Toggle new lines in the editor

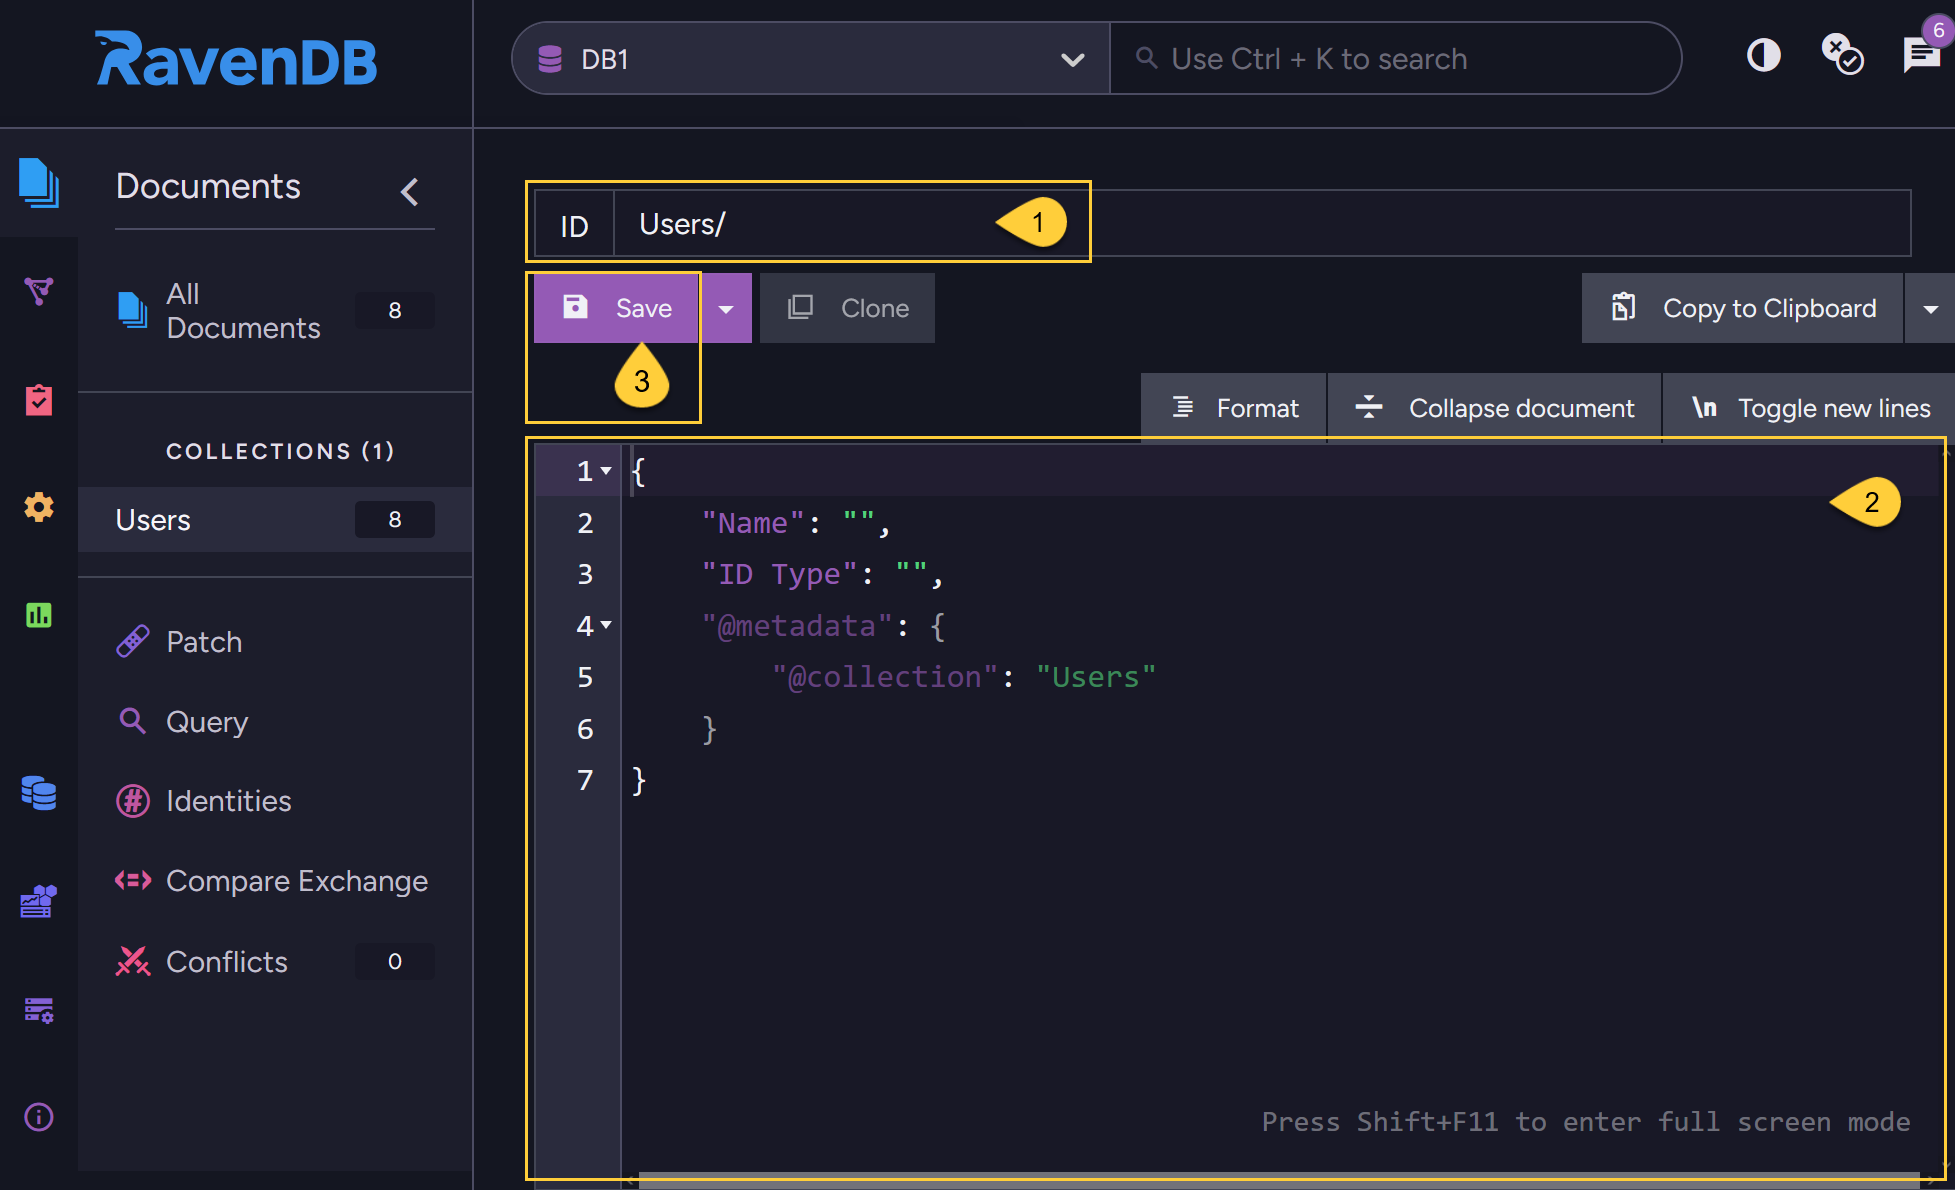click(1810, 408)
